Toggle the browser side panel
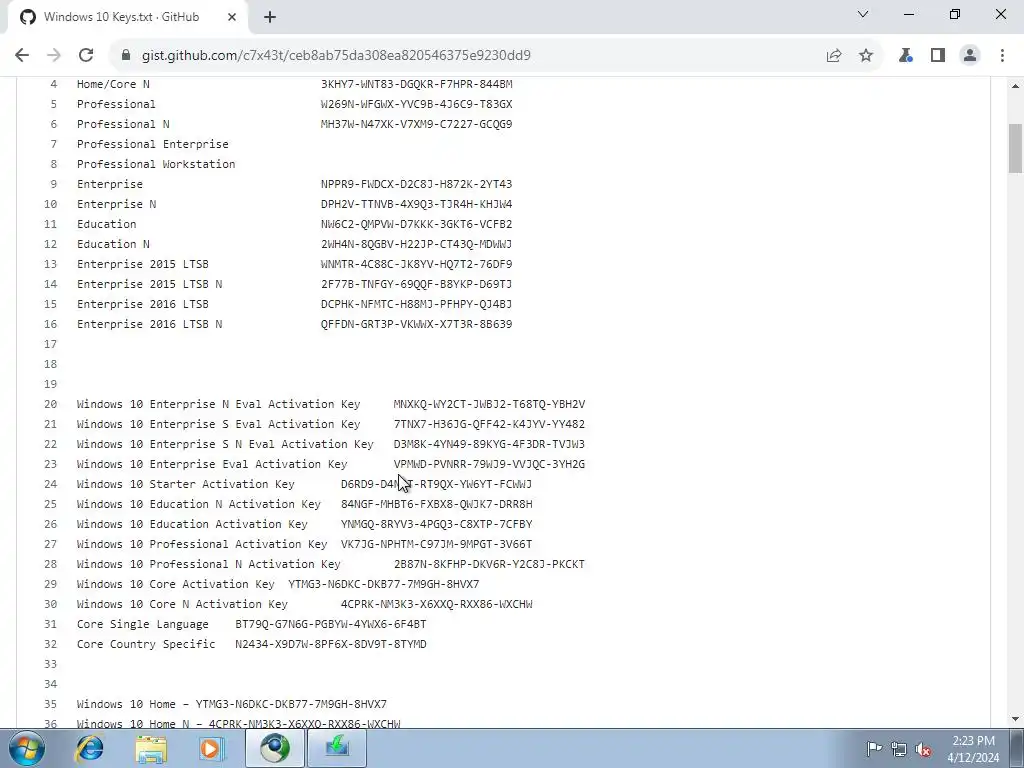This screenshot has height=768, width=1024. (938, 56)
